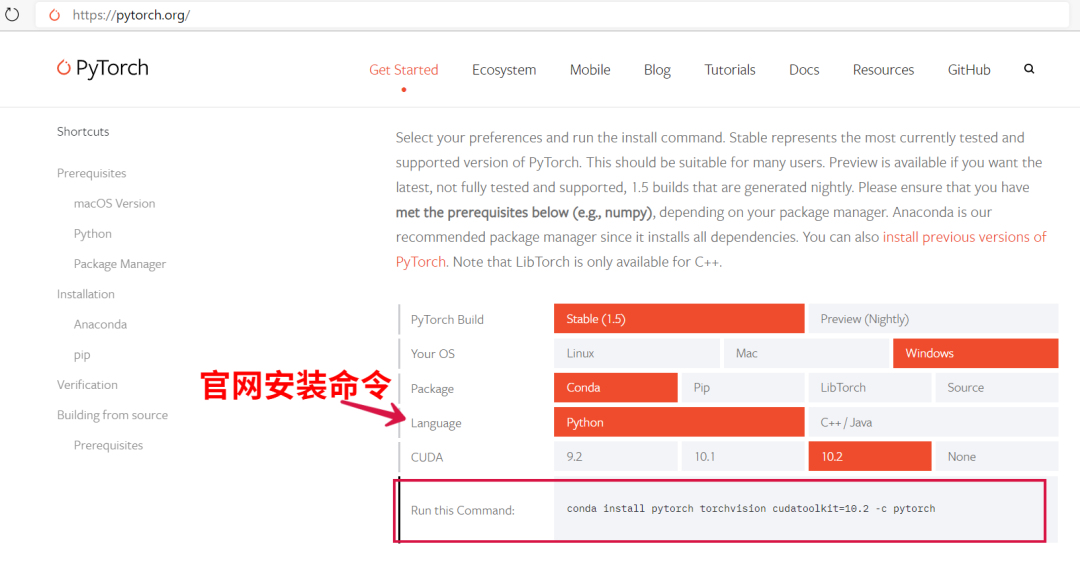
Task: Click the 'Package' row label
Action: tap(432, 388)
